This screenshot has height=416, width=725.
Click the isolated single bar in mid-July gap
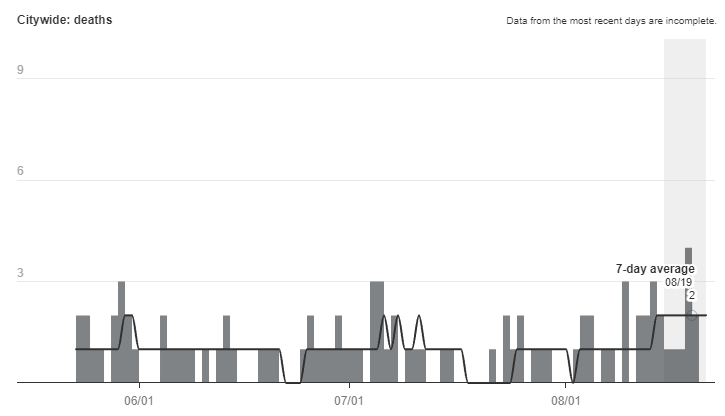[492, 366]
